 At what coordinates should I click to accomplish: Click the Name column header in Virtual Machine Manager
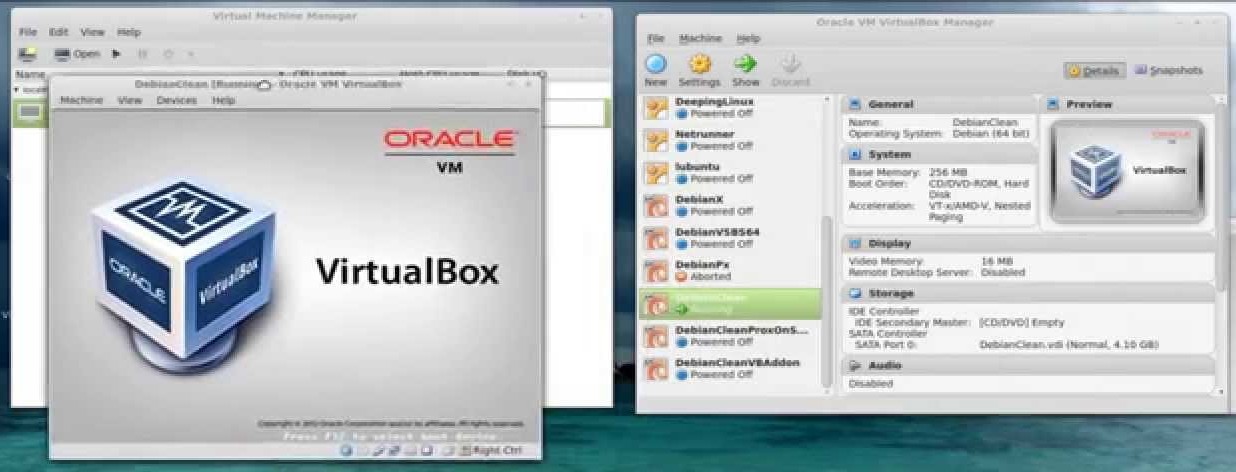[30, 74]
